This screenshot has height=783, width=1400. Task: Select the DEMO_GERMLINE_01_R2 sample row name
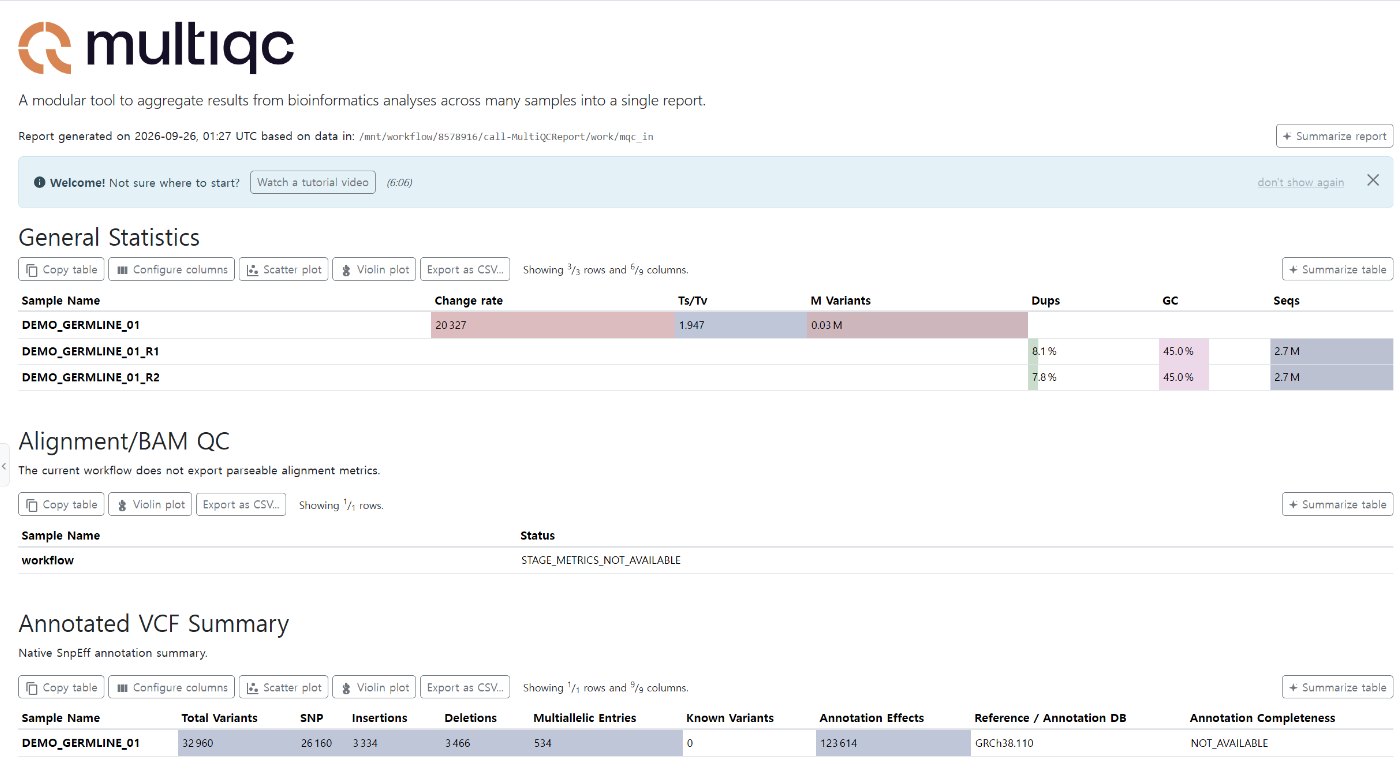tap(90, 378)
